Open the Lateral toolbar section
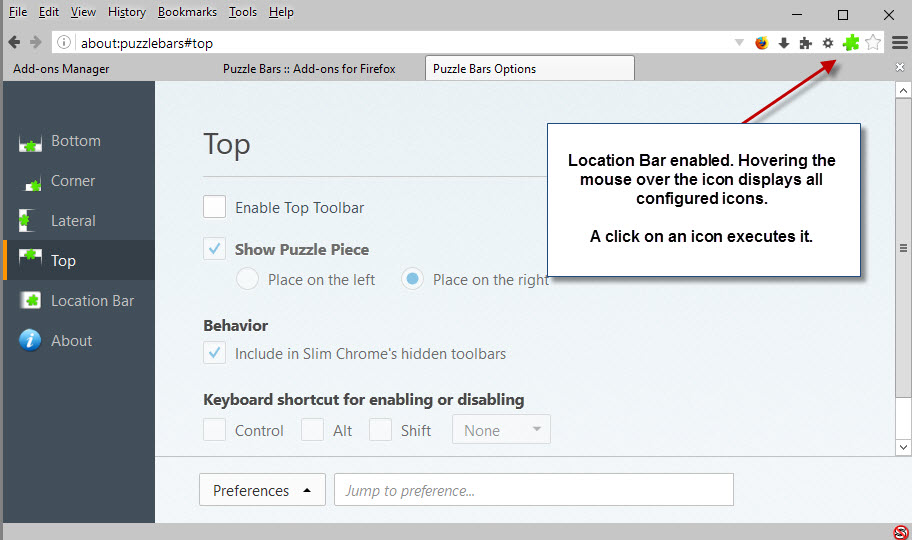Screen dimensions: 912x540 pos(79,221)
